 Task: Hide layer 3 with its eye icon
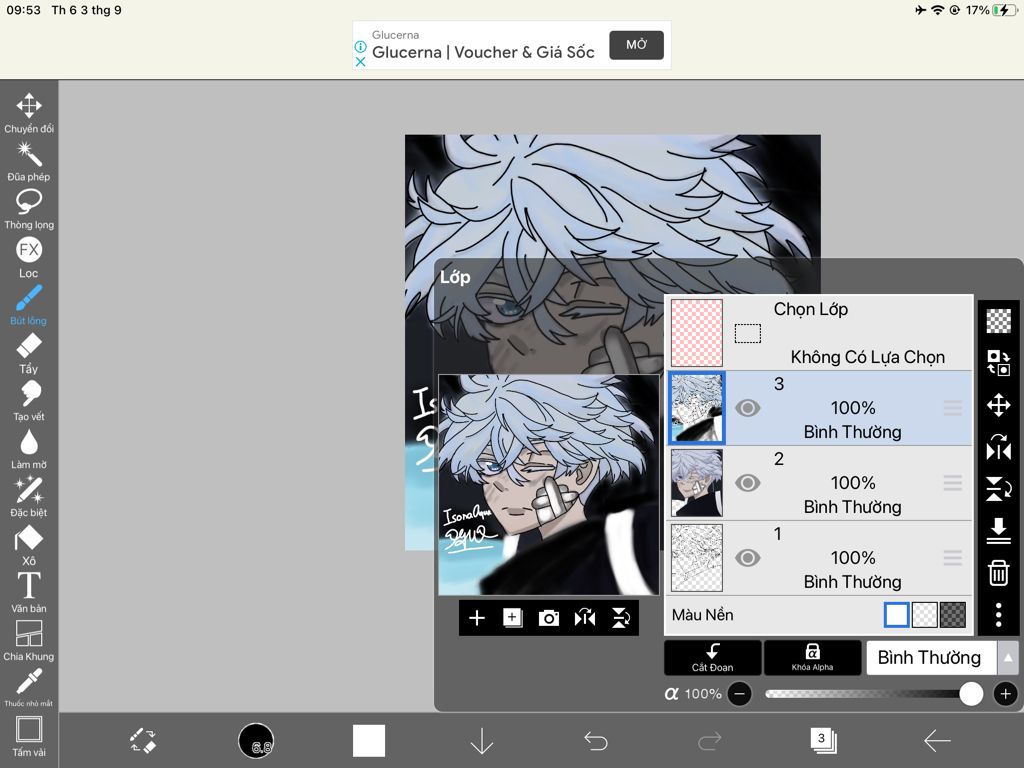748,408
